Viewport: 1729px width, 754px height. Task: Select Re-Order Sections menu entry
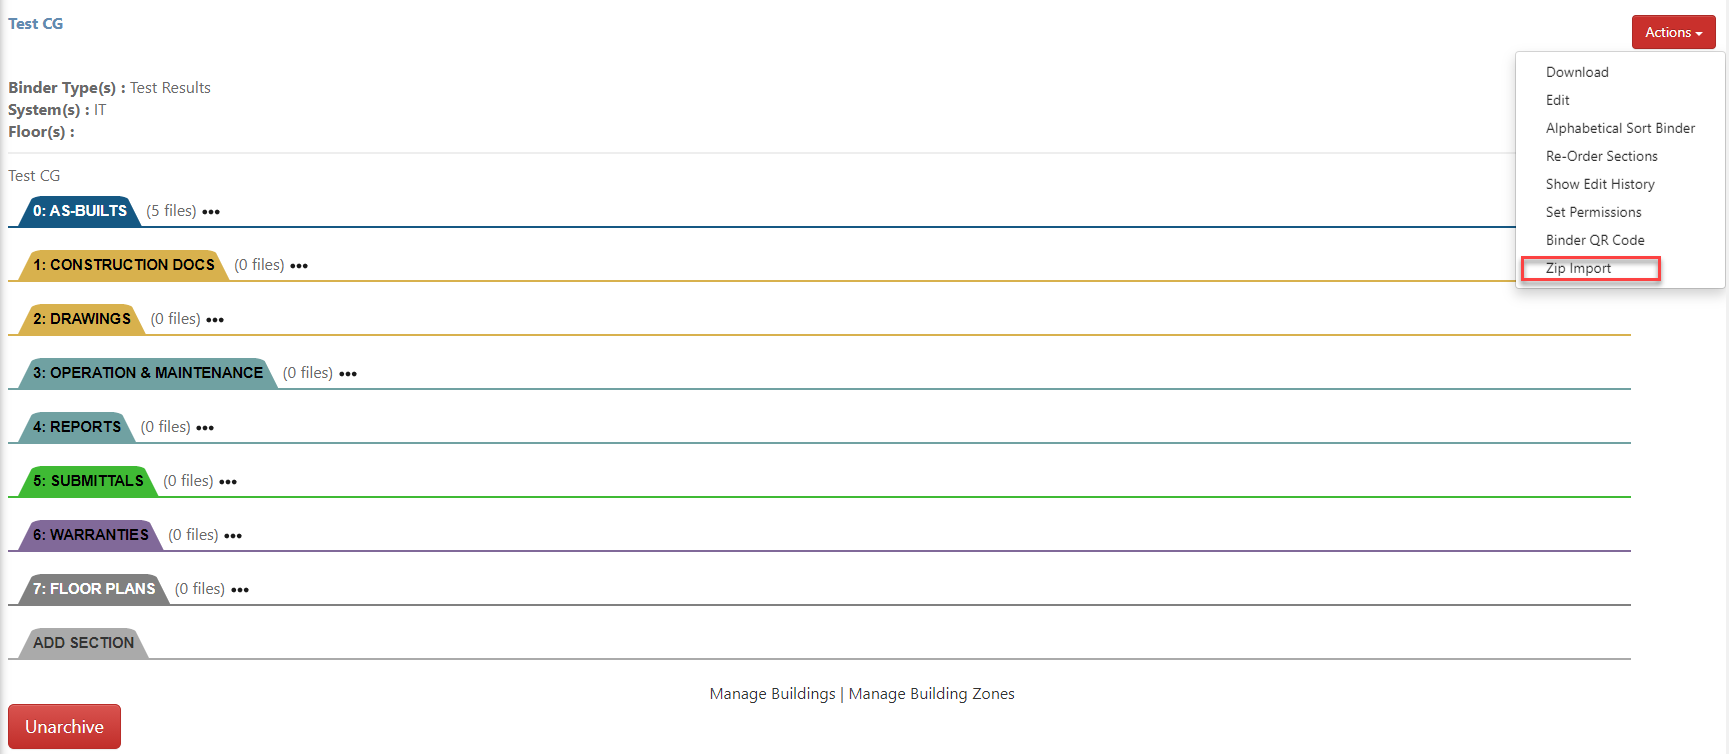point(1601,156)
